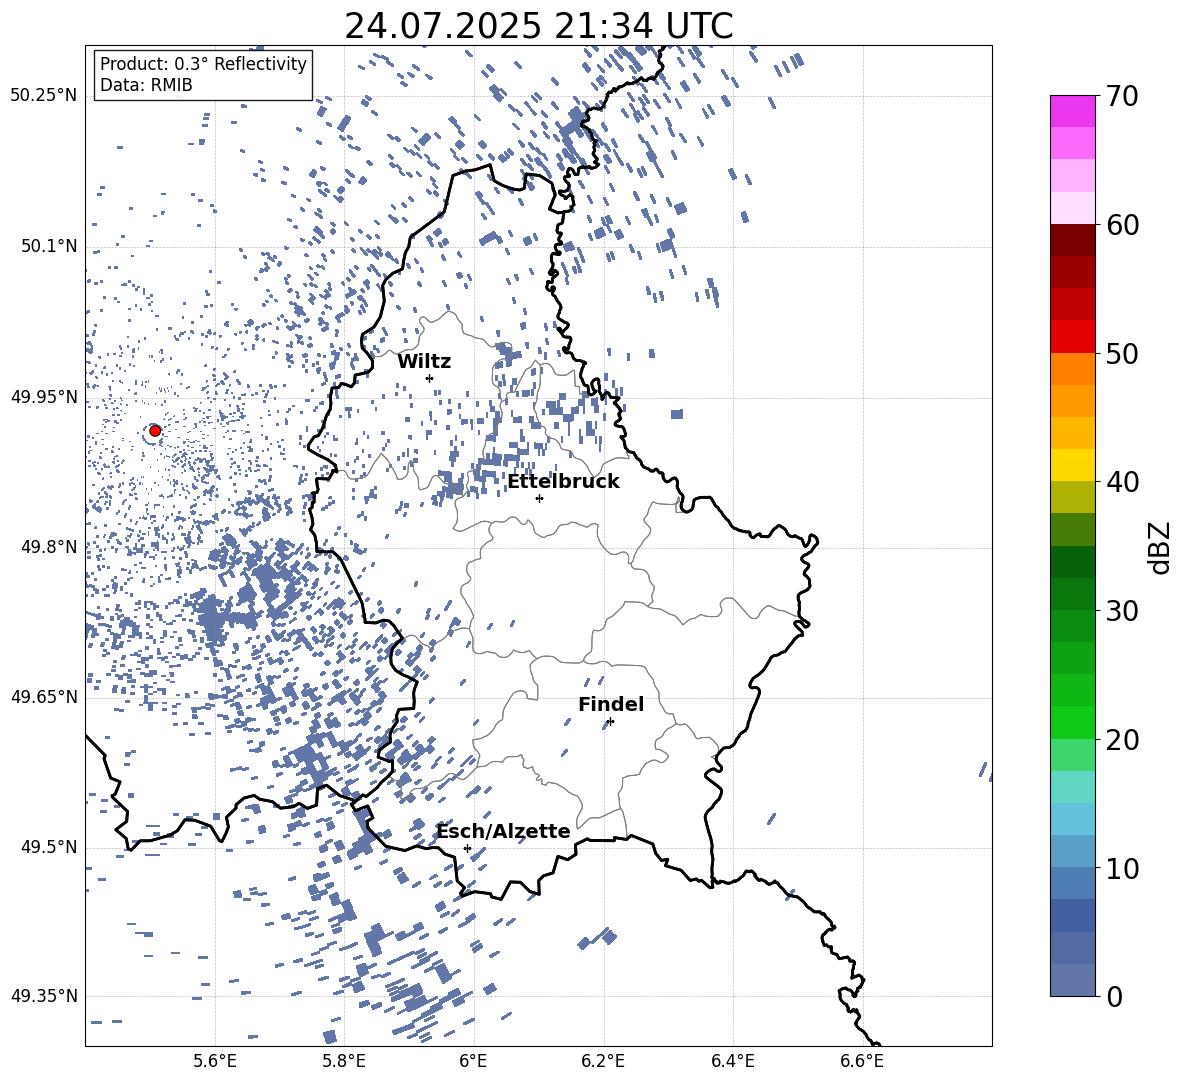Click the Wiltz city label

tap(424, 362)
